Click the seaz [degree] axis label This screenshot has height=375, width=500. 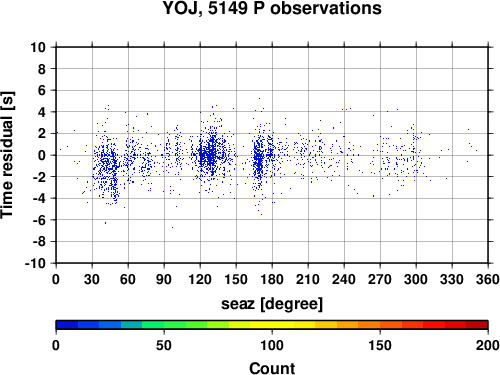272,304
